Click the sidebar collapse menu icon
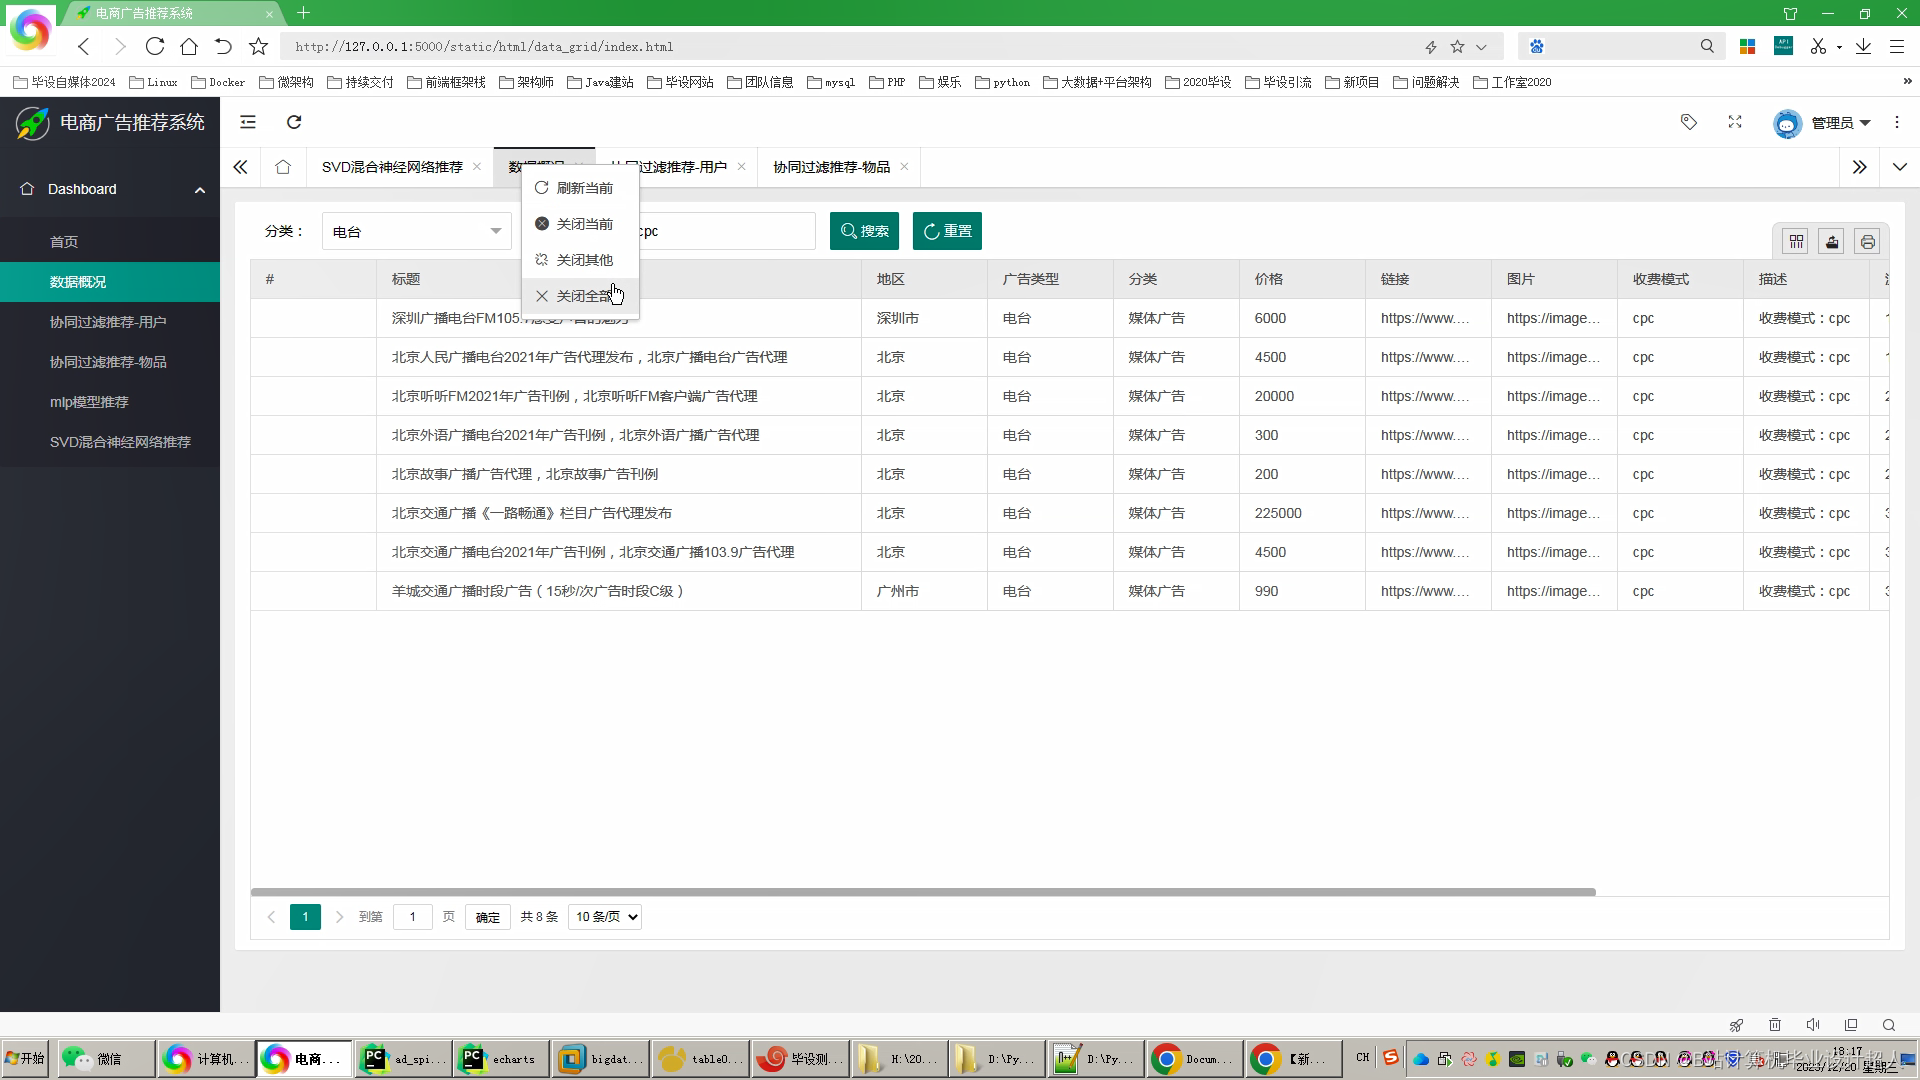The width and height of the screenshot is (1920, 1080). [248, 122]
